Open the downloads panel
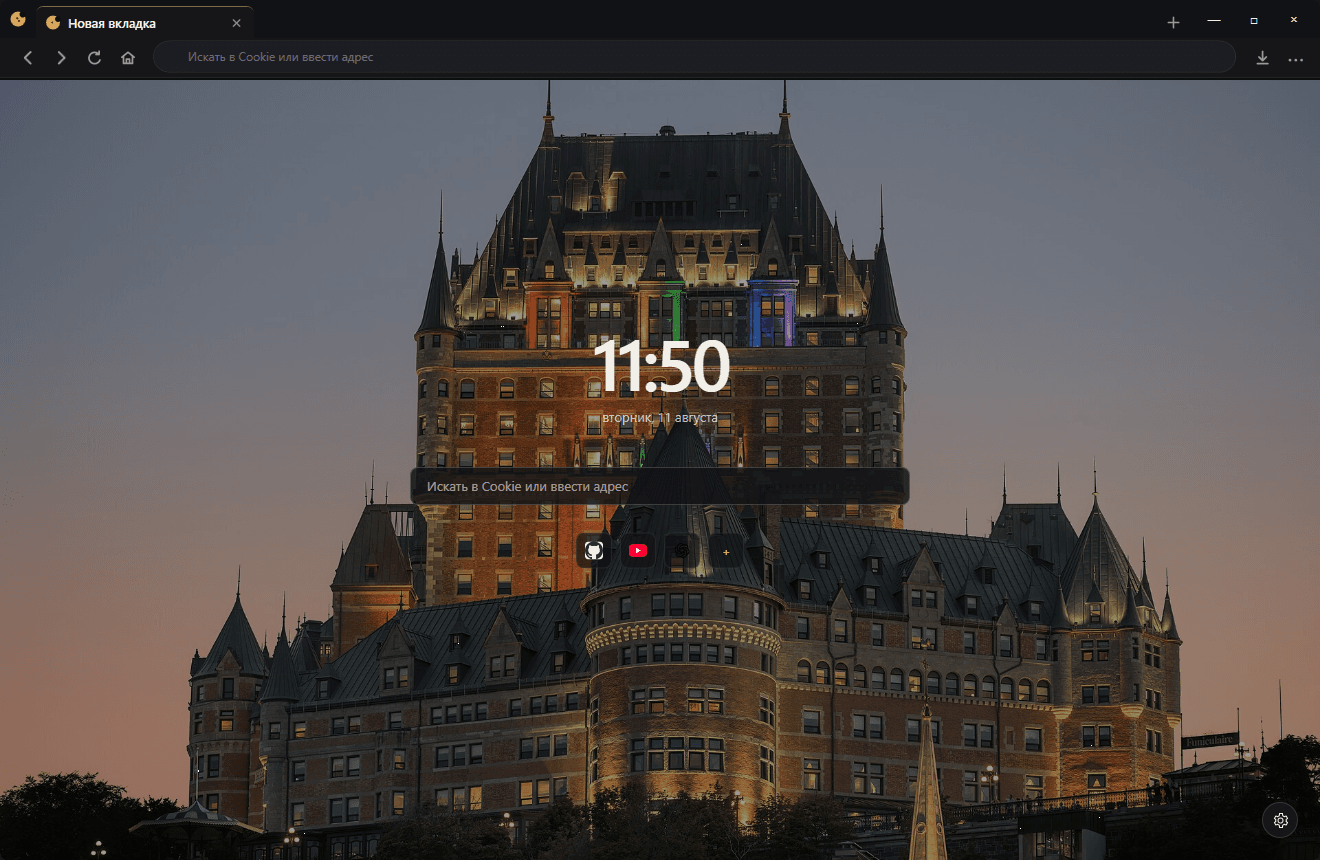 pyautogui.click(x=1262, y=58)
